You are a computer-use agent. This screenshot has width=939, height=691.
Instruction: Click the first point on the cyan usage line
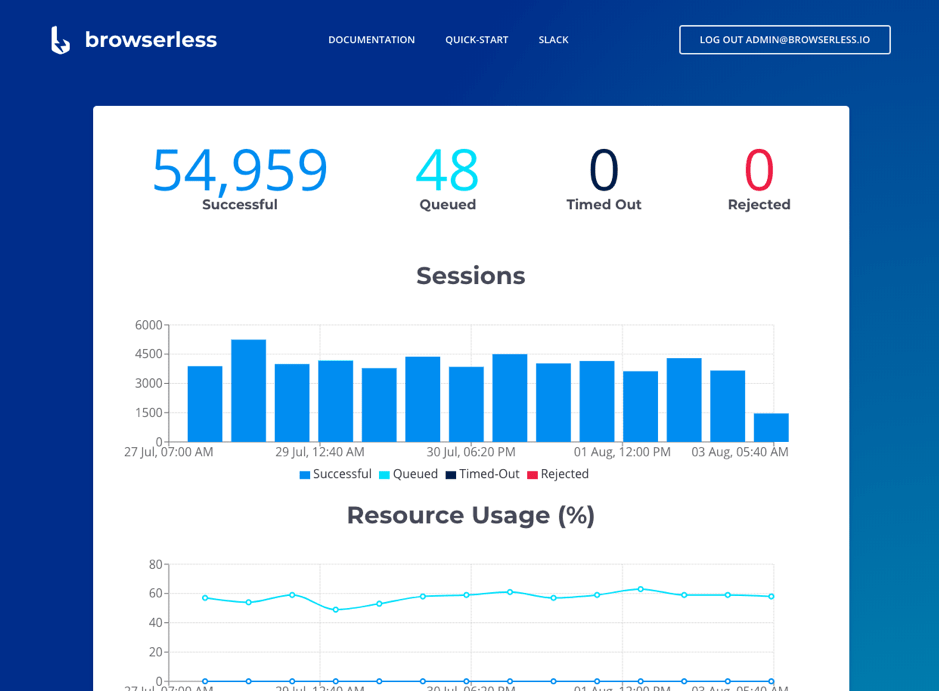click(x=205, y=598)
